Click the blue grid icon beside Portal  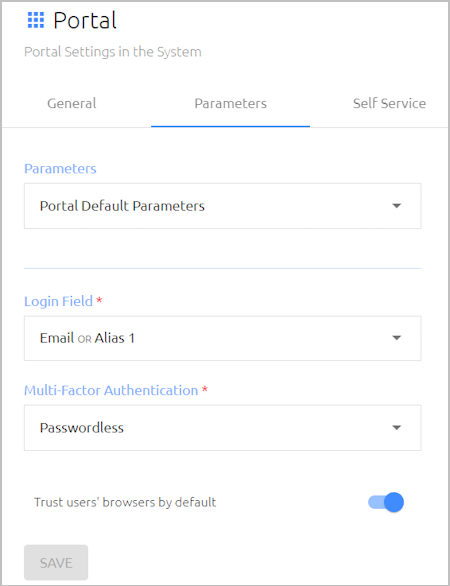tap(36, 20)
